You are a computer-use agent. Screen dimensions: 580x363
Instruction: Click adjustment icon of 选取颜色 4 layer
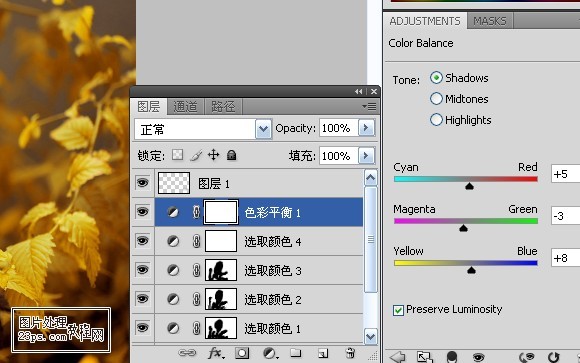pyautogui.click(x=173, y=241)
